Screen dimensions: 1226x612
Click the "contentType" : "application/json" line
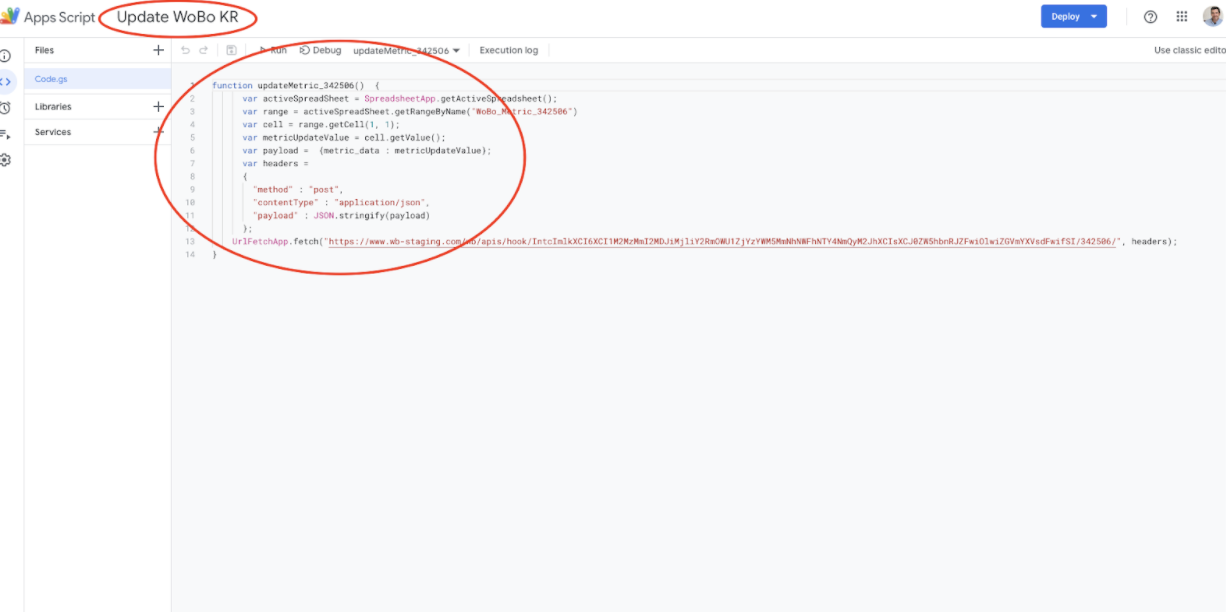point(341,202)
